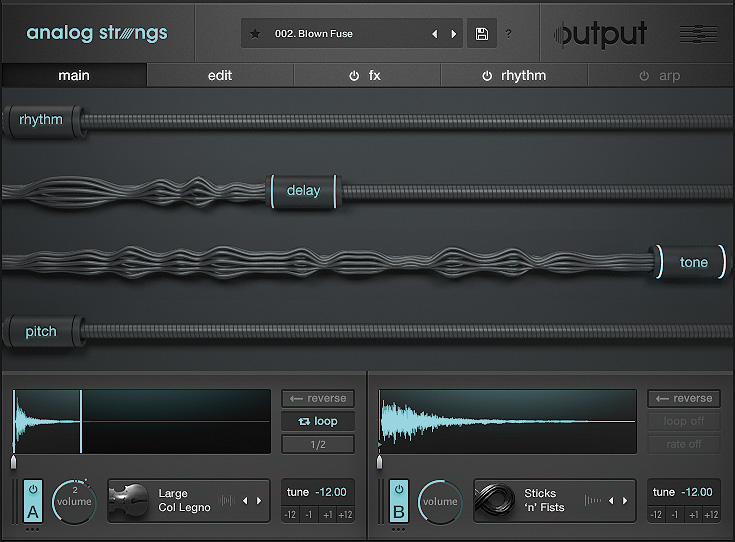Click layer B tune value -12.00
The width and height of the screenshot is (735, 542).
[x=697, y=492]
